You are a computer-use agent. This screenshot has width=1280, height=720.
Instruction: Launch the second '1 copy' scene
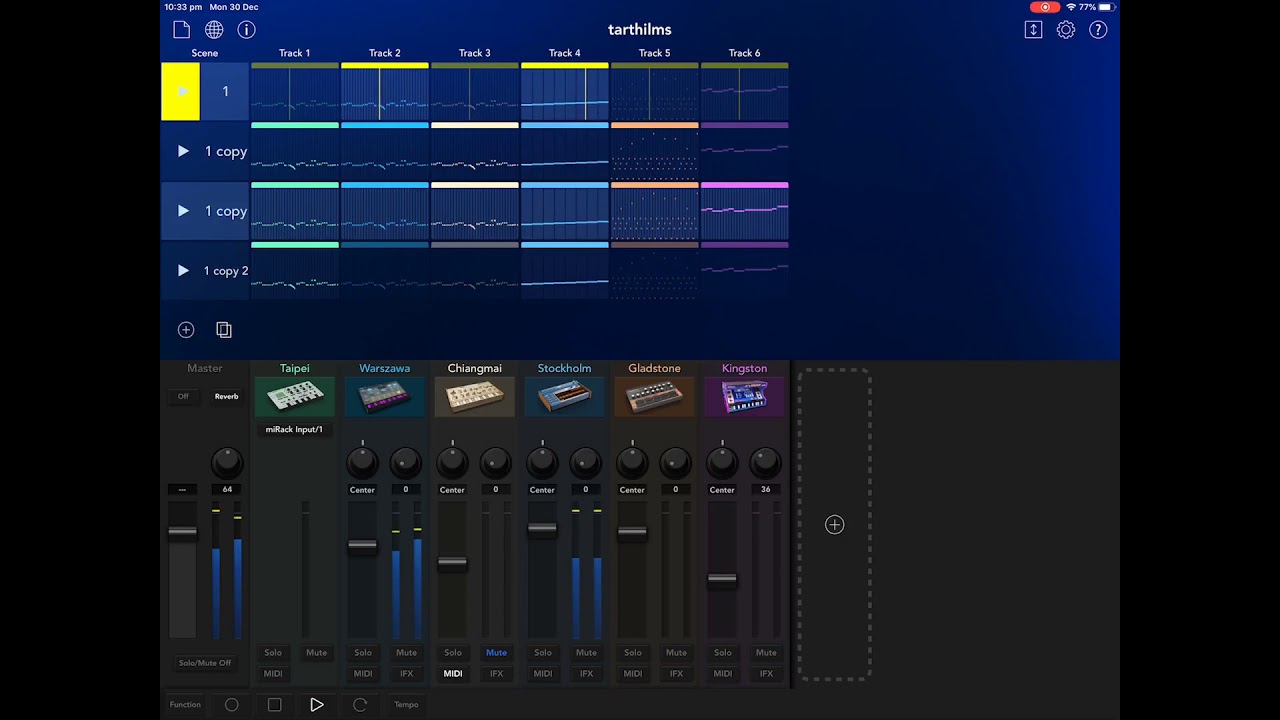click(x=183, y=211)
